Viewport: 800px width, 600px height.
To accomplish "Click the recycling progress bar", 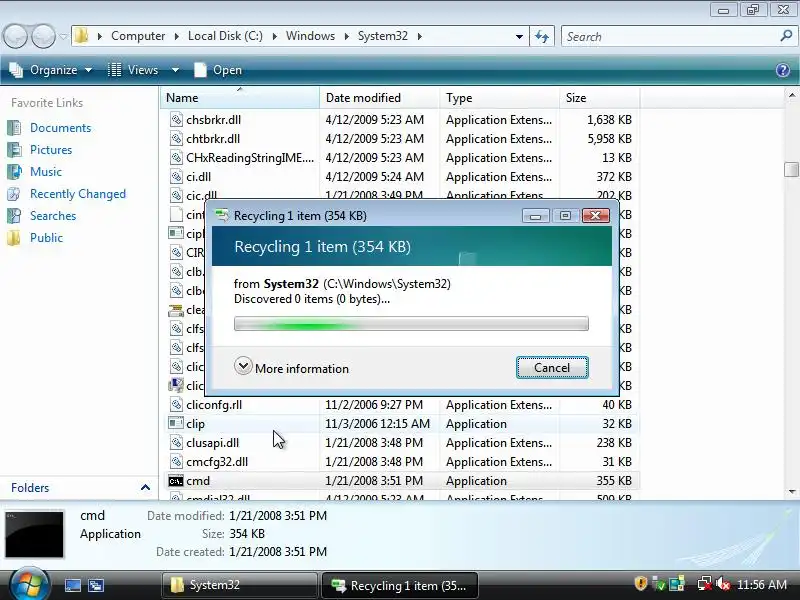I will coord(411,323).
